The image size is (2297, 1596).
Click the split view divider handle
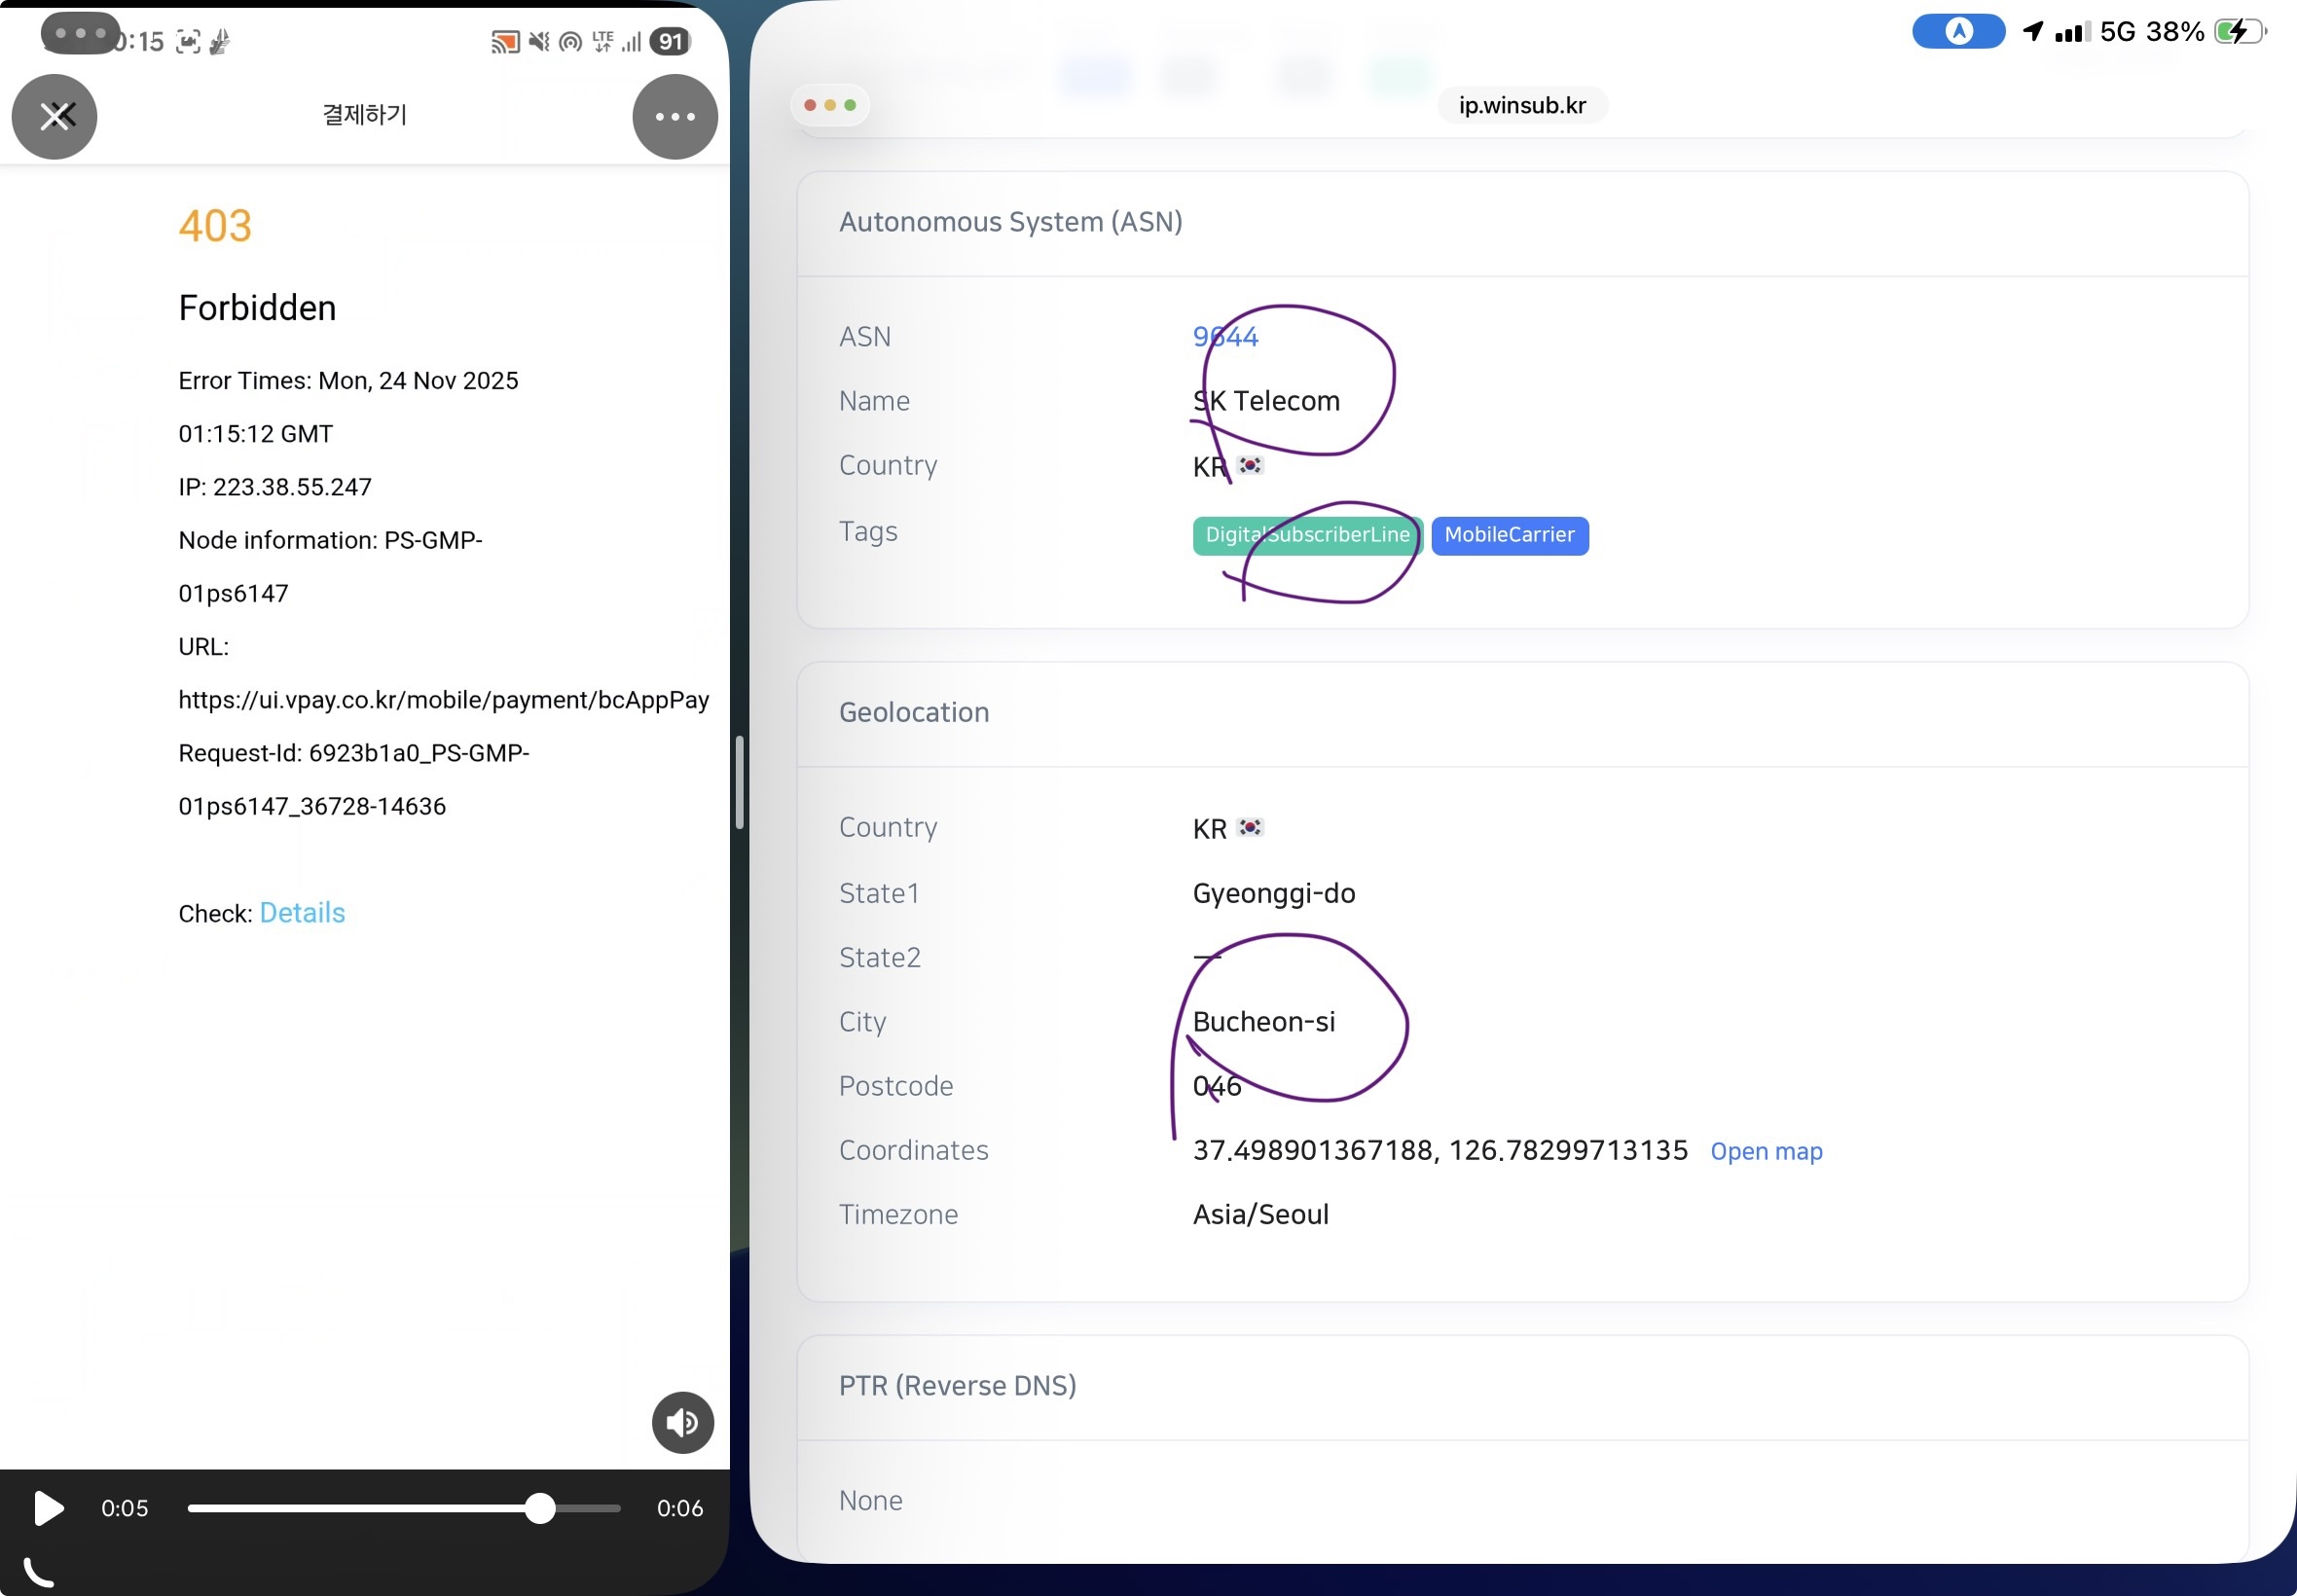740,782
